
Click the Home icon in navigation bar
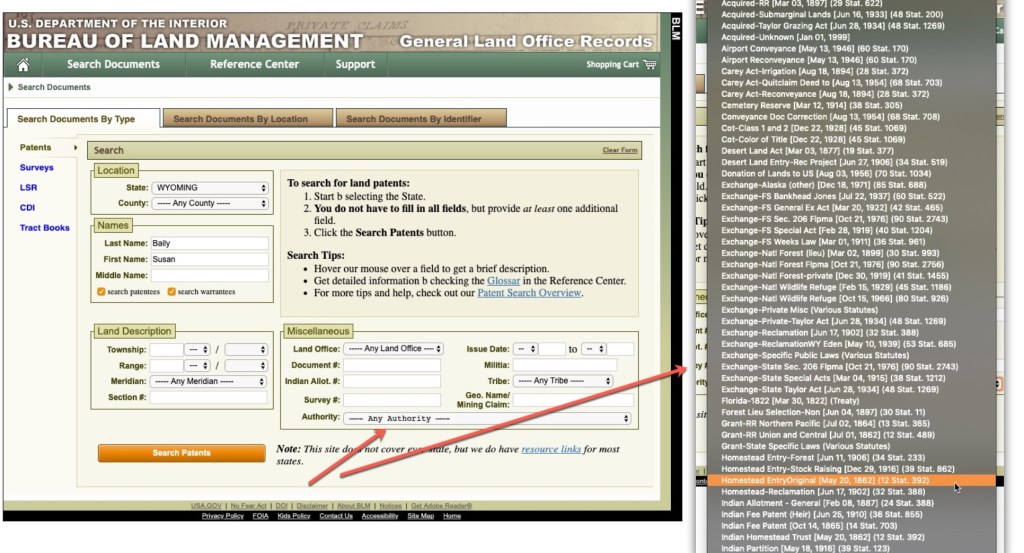click(23, 65)
